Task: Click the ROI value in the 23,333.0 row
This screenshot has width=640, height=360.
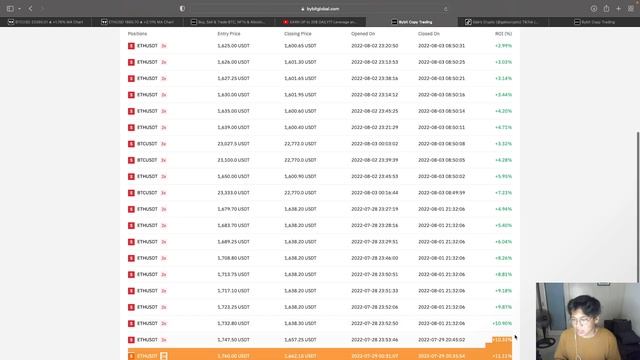Action: [503, 193]
